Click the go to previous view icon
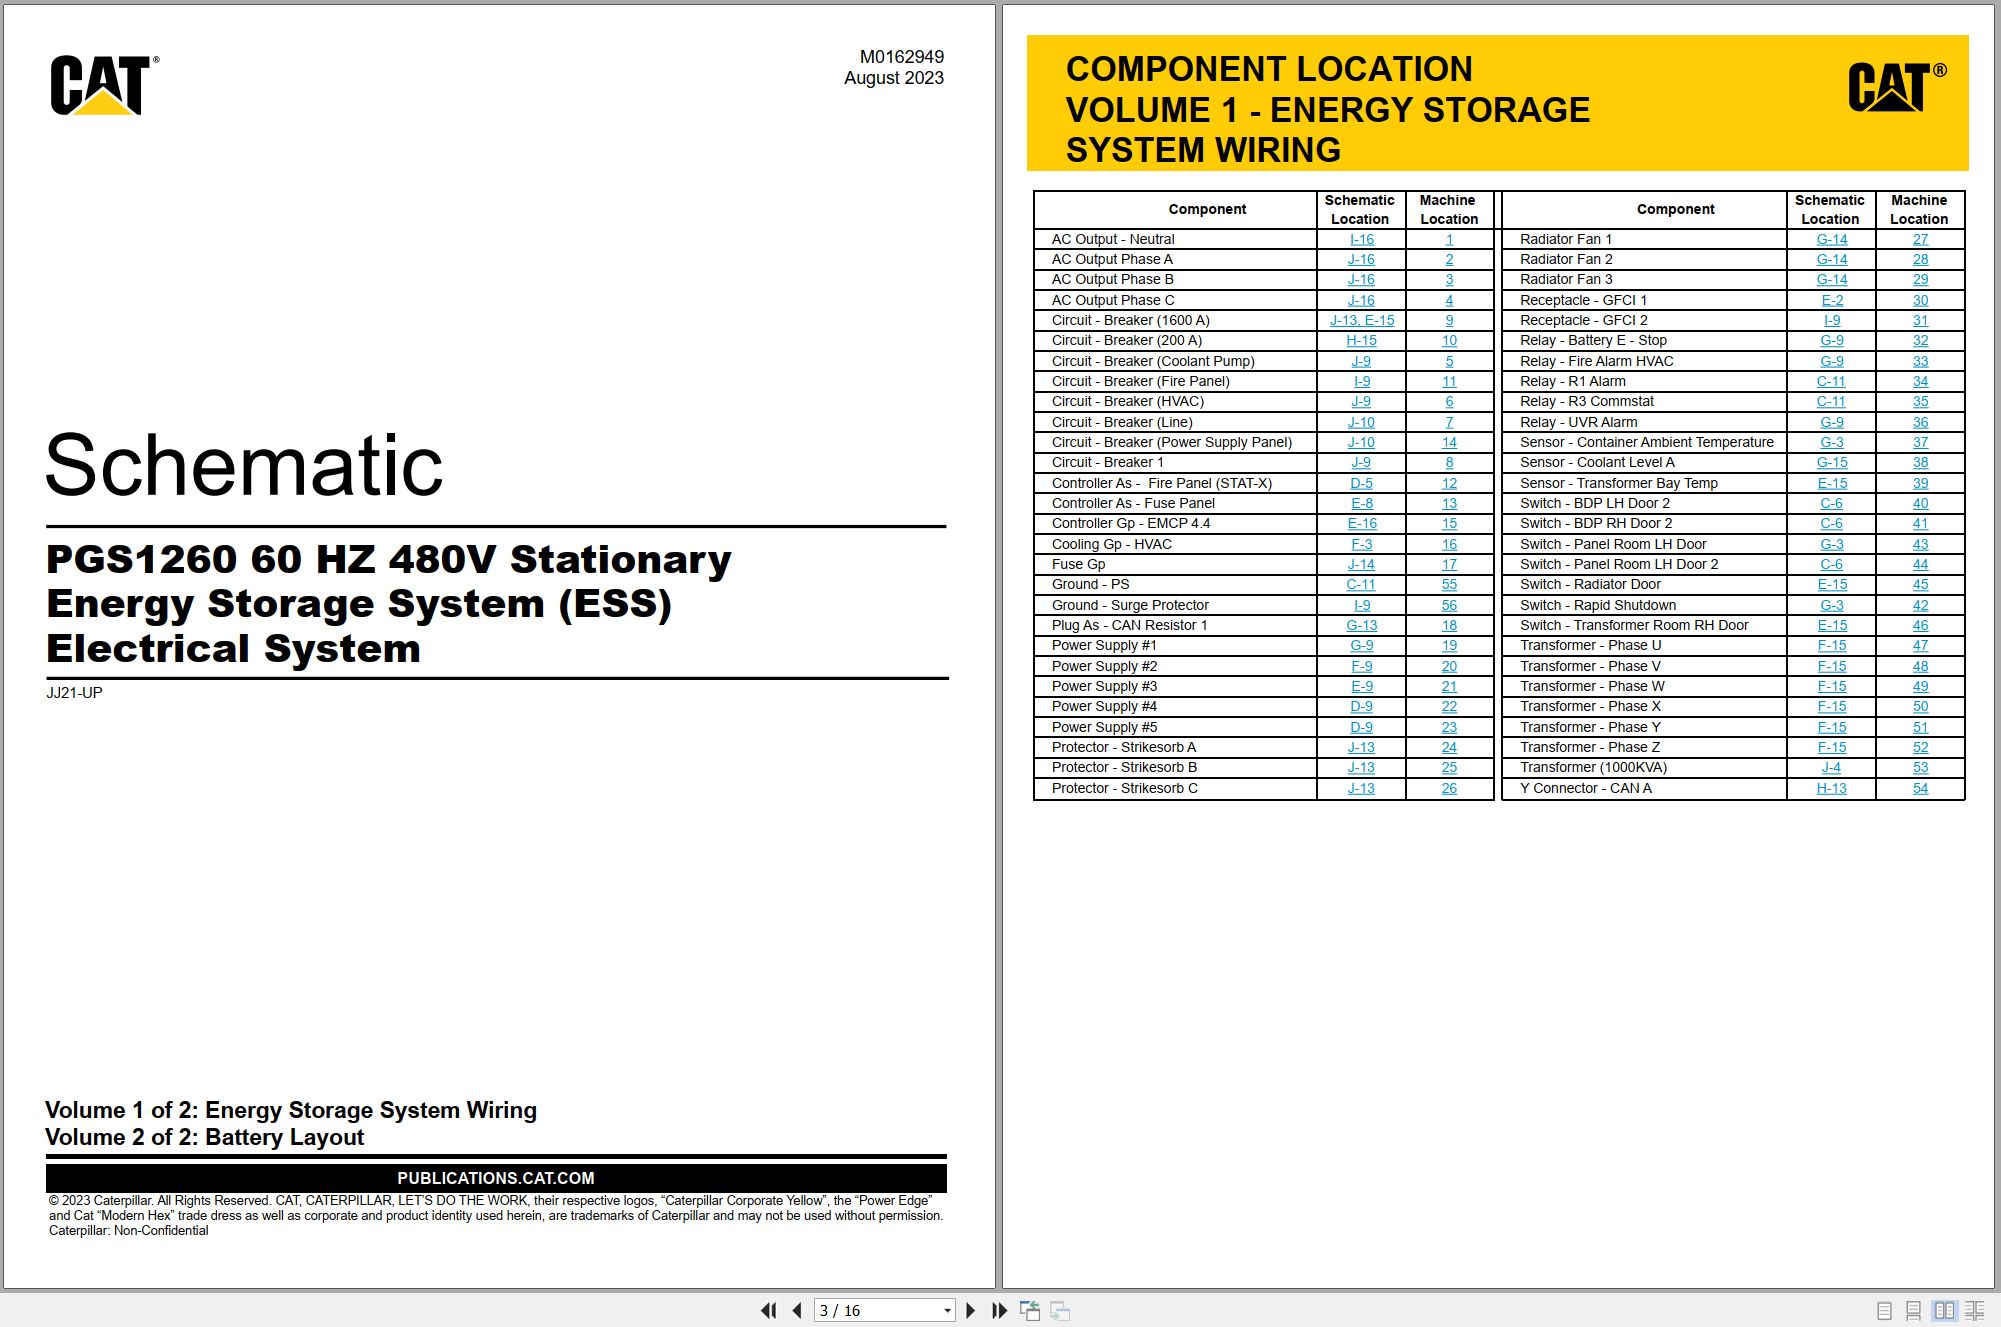This screenshot has height=1327, width=2001. [x=1030, y=1310]
